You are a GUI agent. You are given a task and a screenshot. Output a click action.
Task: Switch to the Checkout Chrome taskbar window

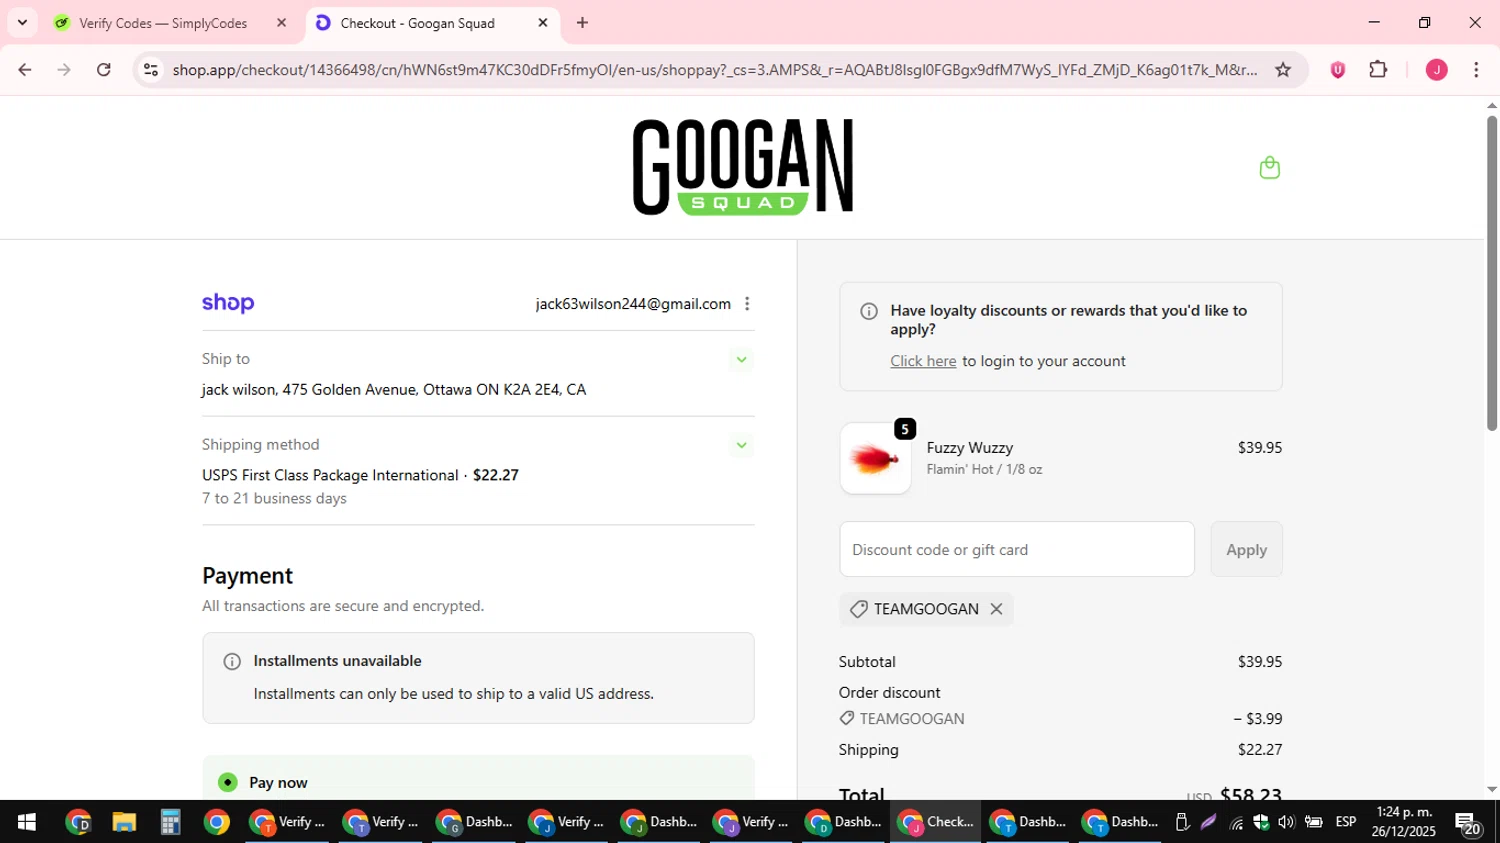point(935,822)
